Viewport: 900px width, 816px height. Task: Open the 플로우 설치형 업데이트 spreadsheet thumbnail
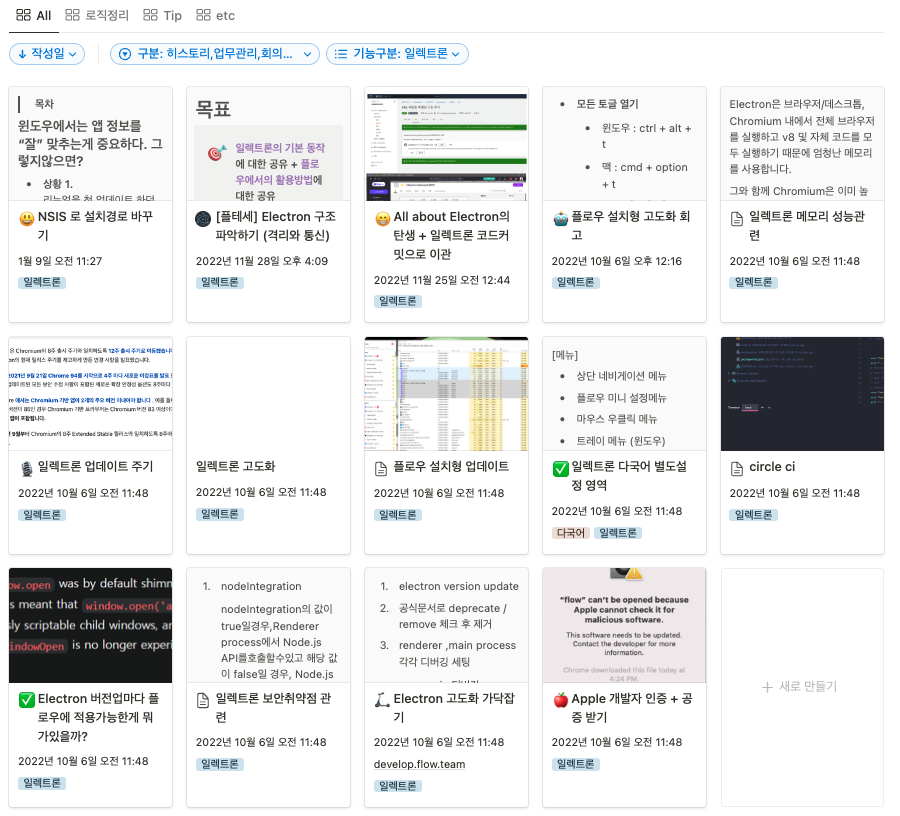[447, 394]
